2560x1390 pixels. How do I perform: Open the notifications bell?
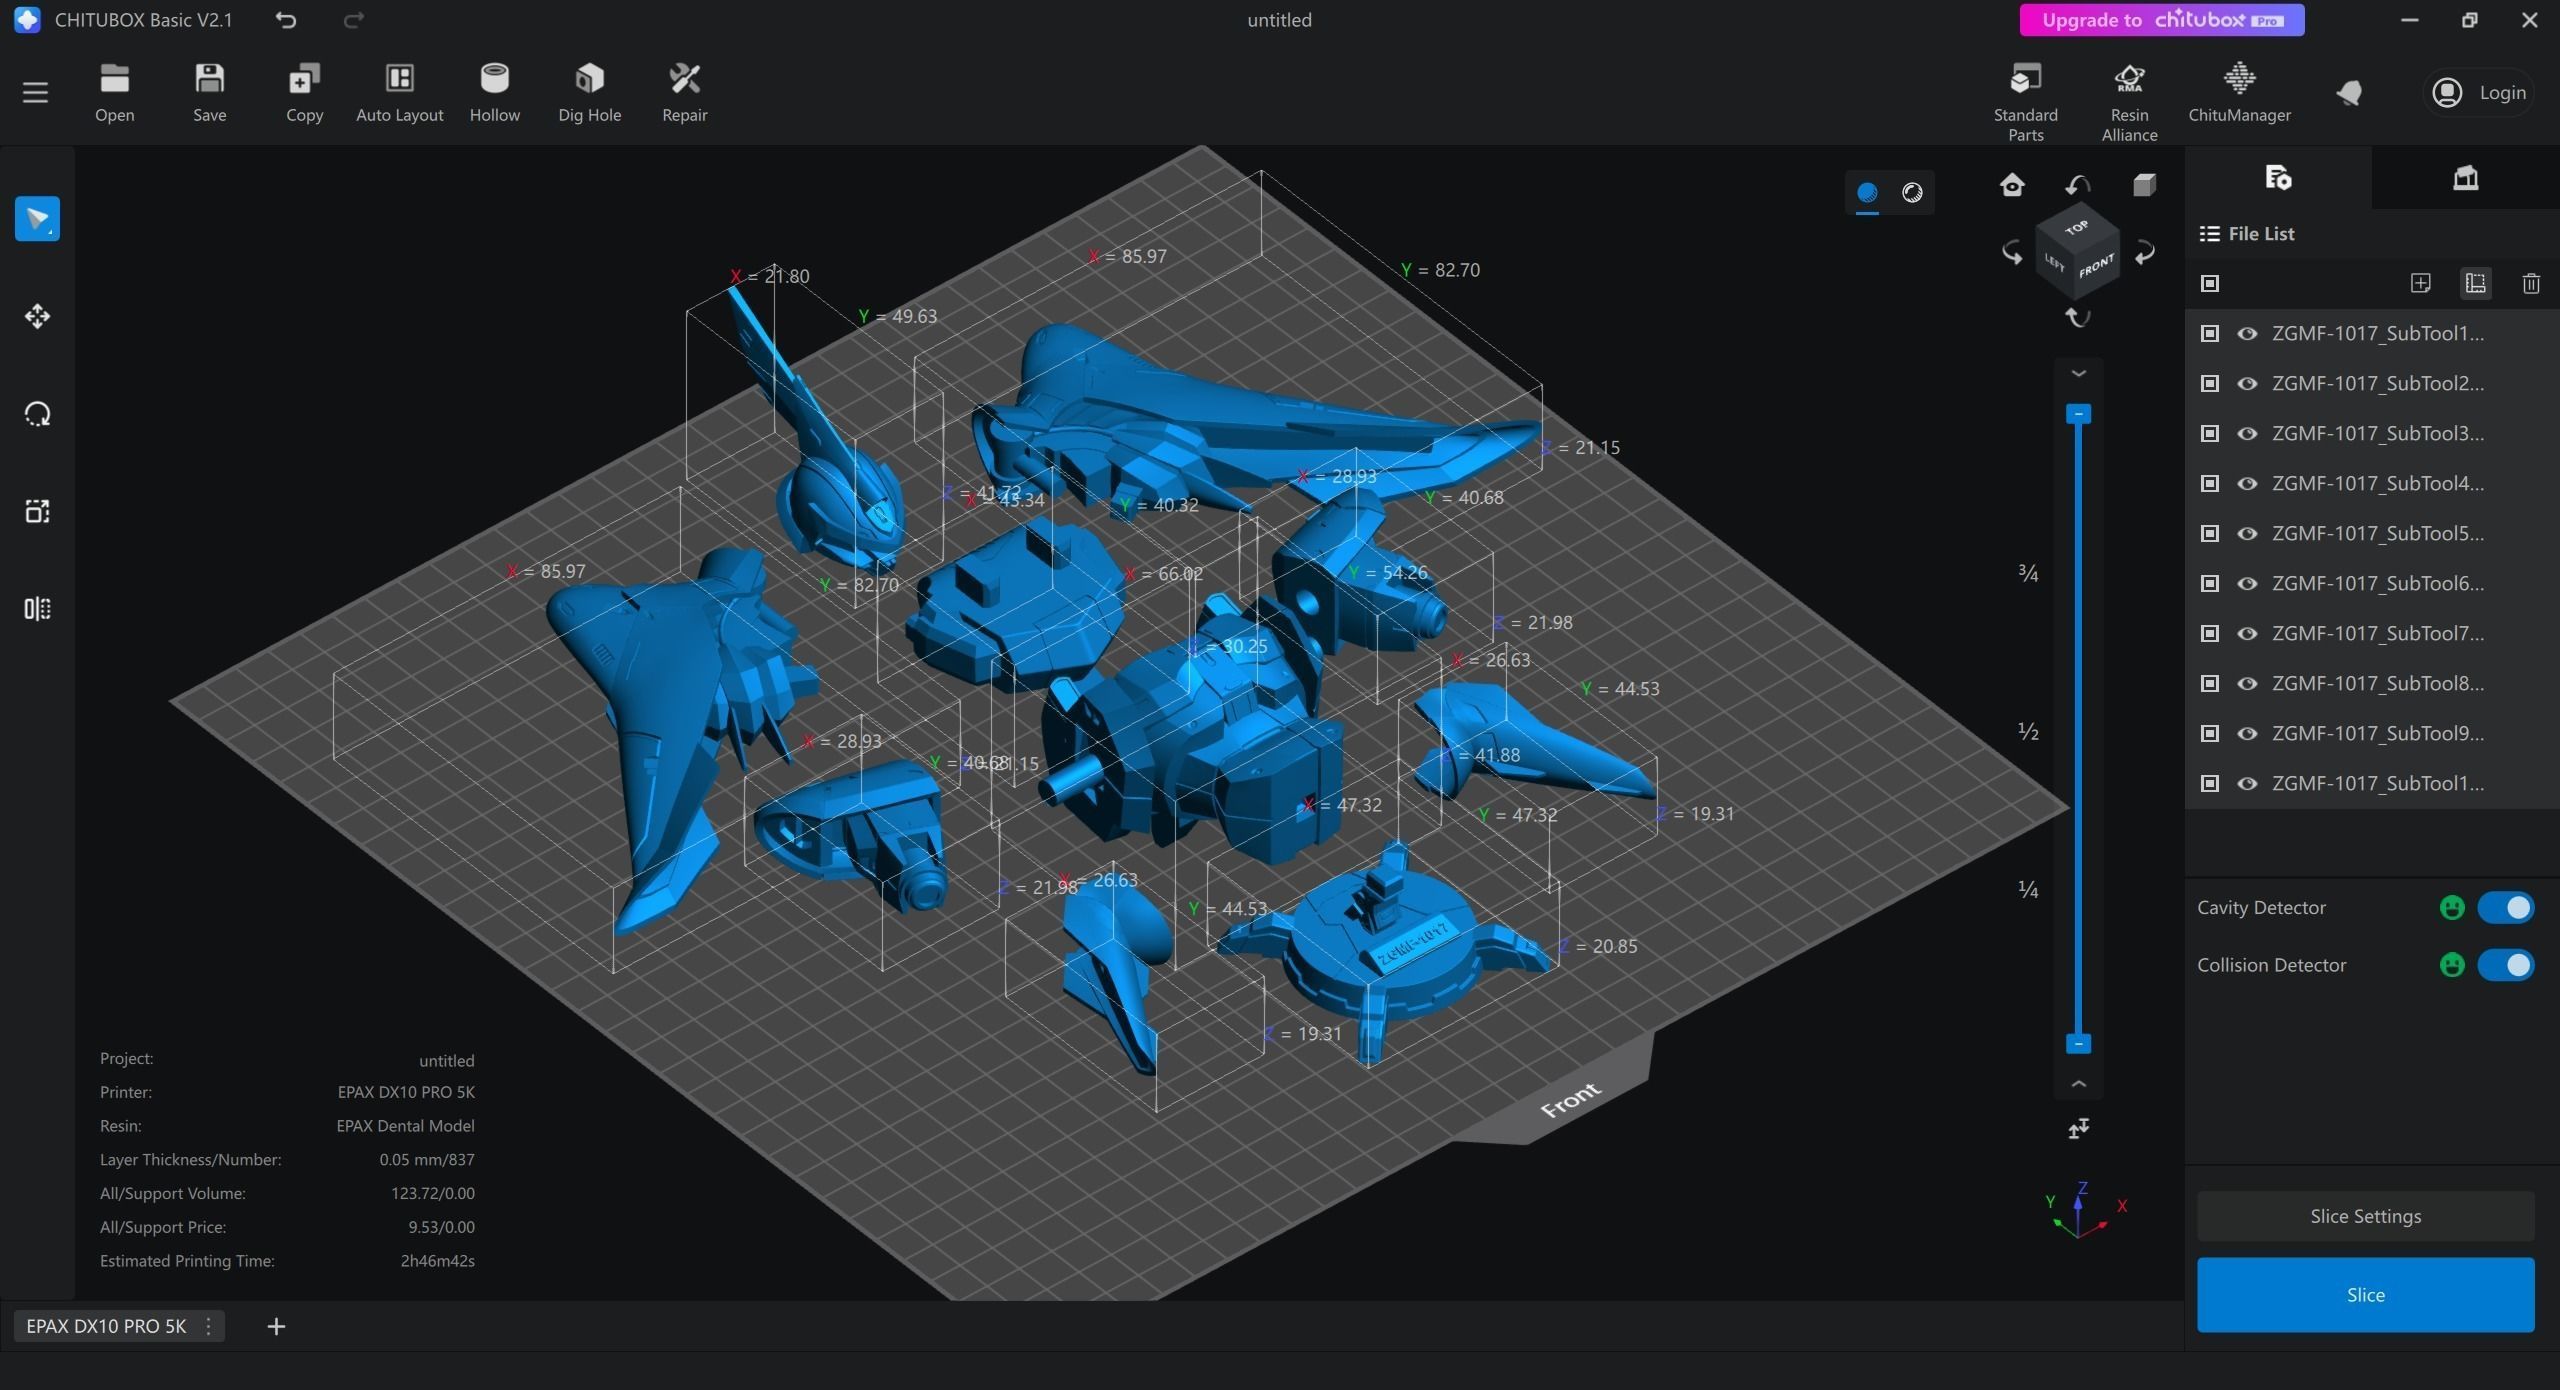pyautogui.click(x=2349, y=93)
